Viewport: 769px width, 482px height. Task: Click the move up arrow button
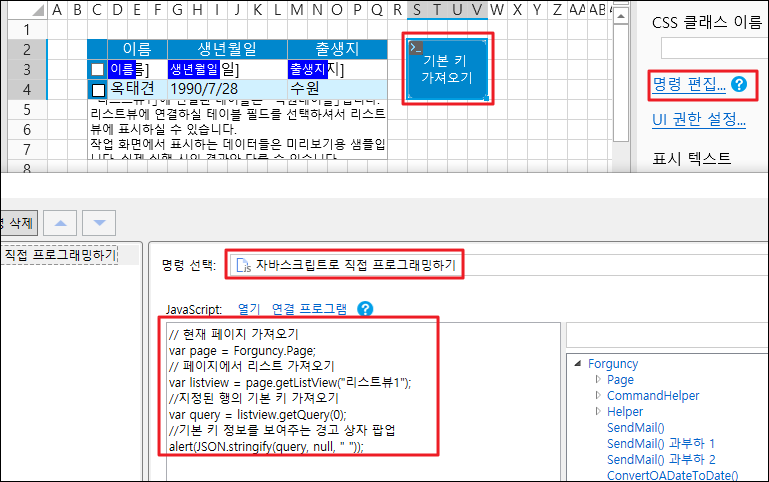pos(61,222)
